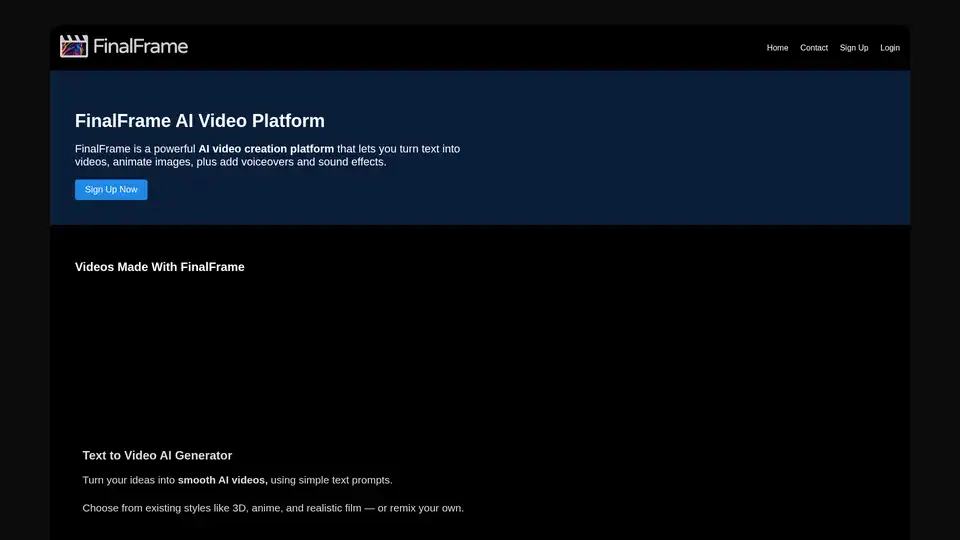Click the FinalFrame wordmark in the header
Viewport: 960px width, 540px height.
pyautogui.click(x=140, y=46)
